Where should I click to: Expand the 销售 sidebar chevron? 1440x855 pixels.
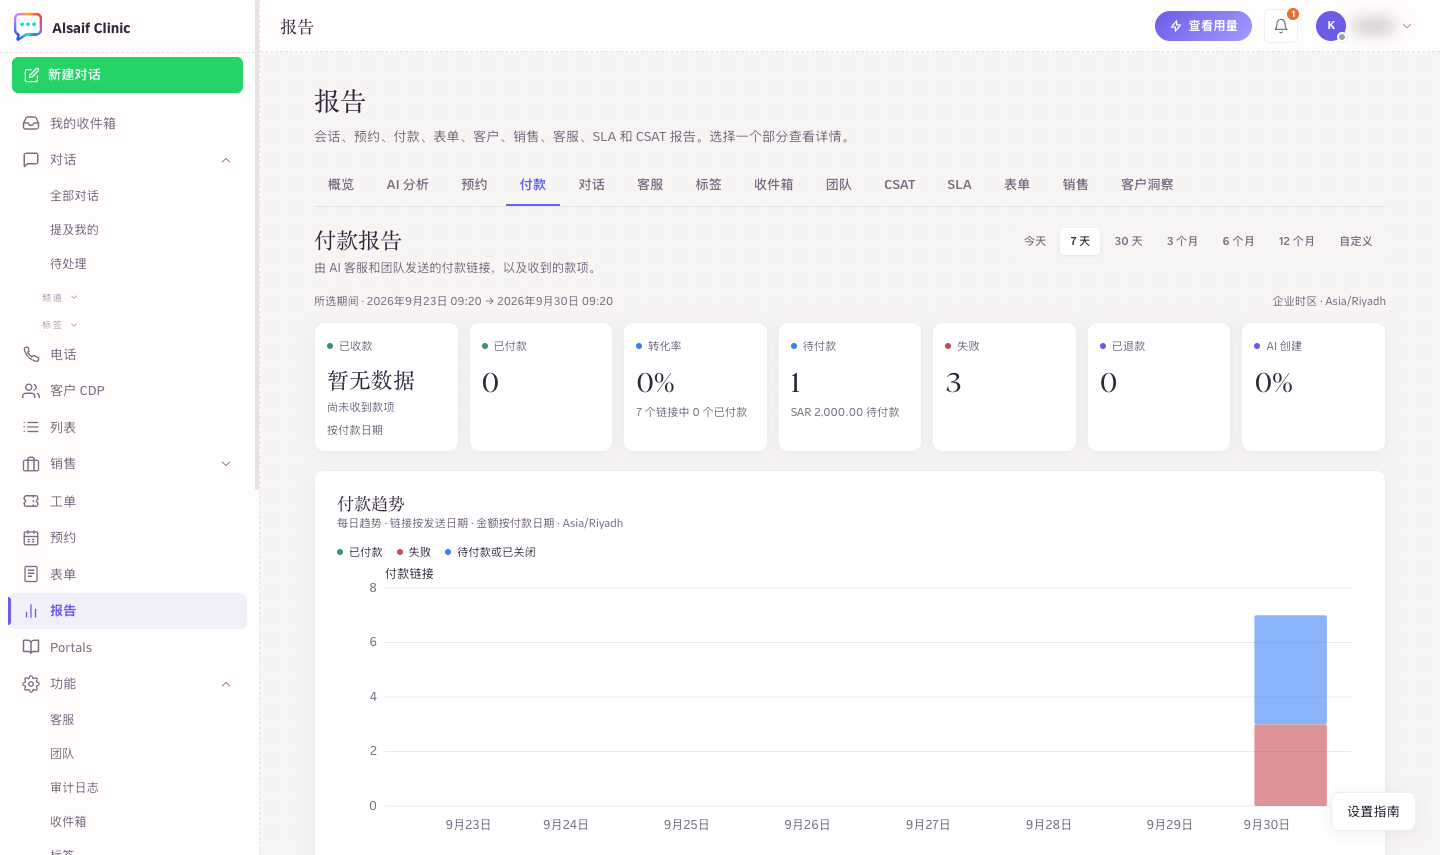pyautogui.click(x=226, y=464)
